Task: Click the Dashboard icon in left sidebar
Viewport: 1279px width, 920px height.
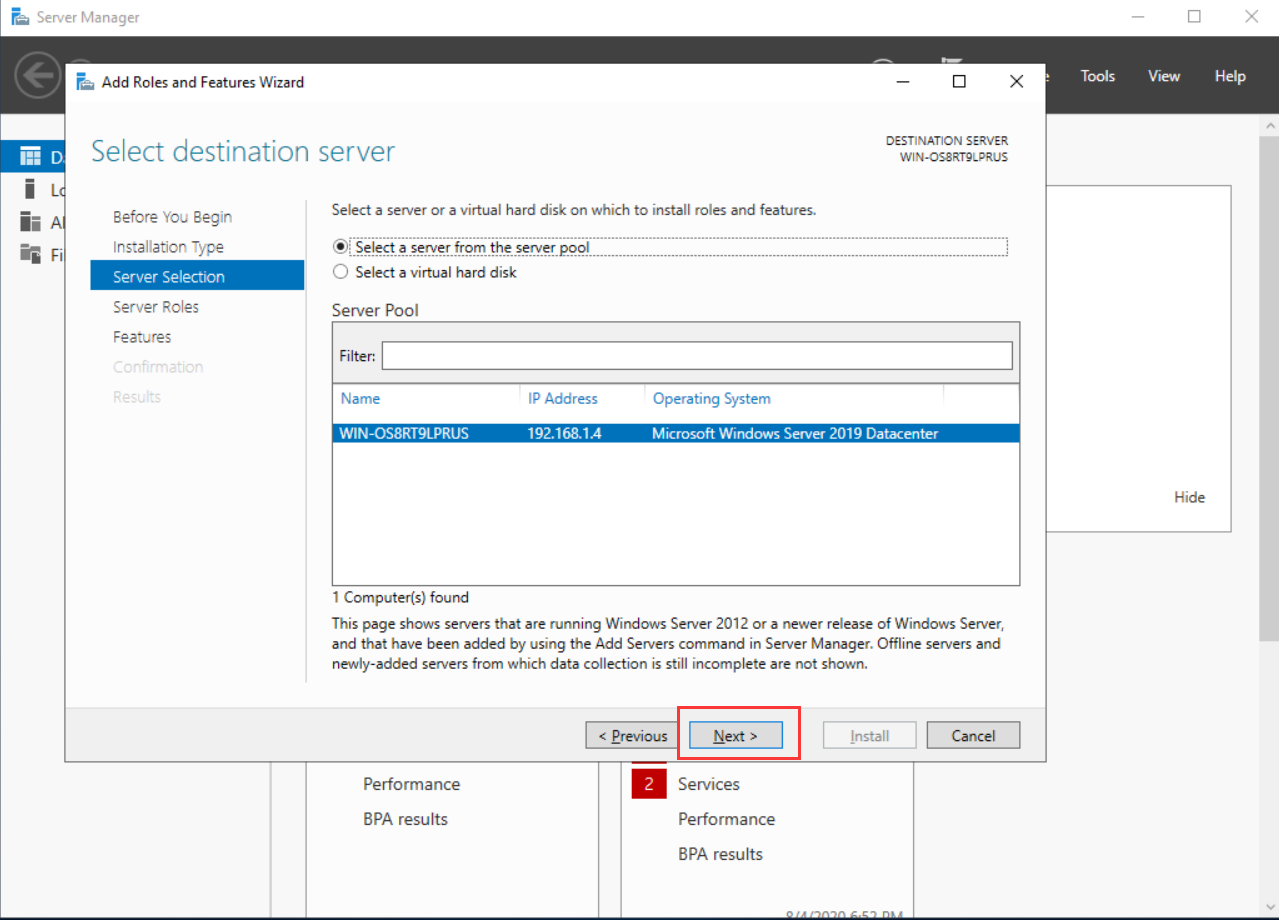Action: [x=32, y=157]
